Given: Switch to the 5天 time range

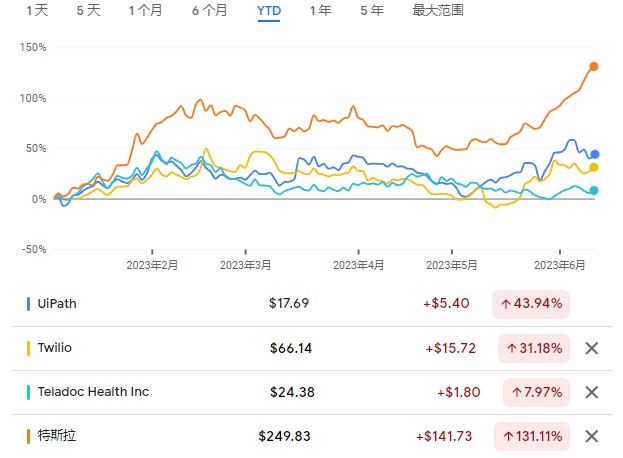Looking at the screenshot, I should tap(88, 10).
